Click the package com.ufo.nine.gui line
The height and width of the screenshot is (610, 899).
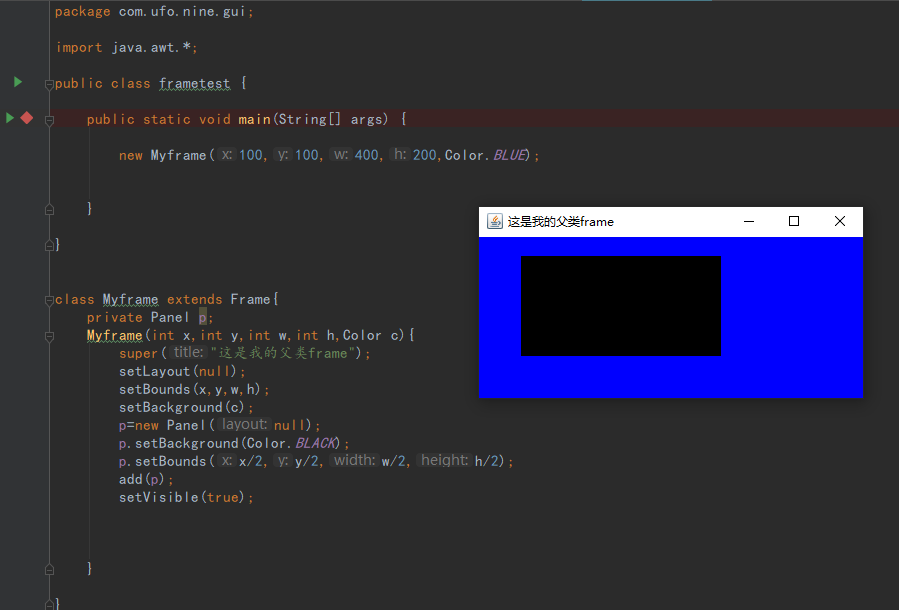tap(154, 12)
